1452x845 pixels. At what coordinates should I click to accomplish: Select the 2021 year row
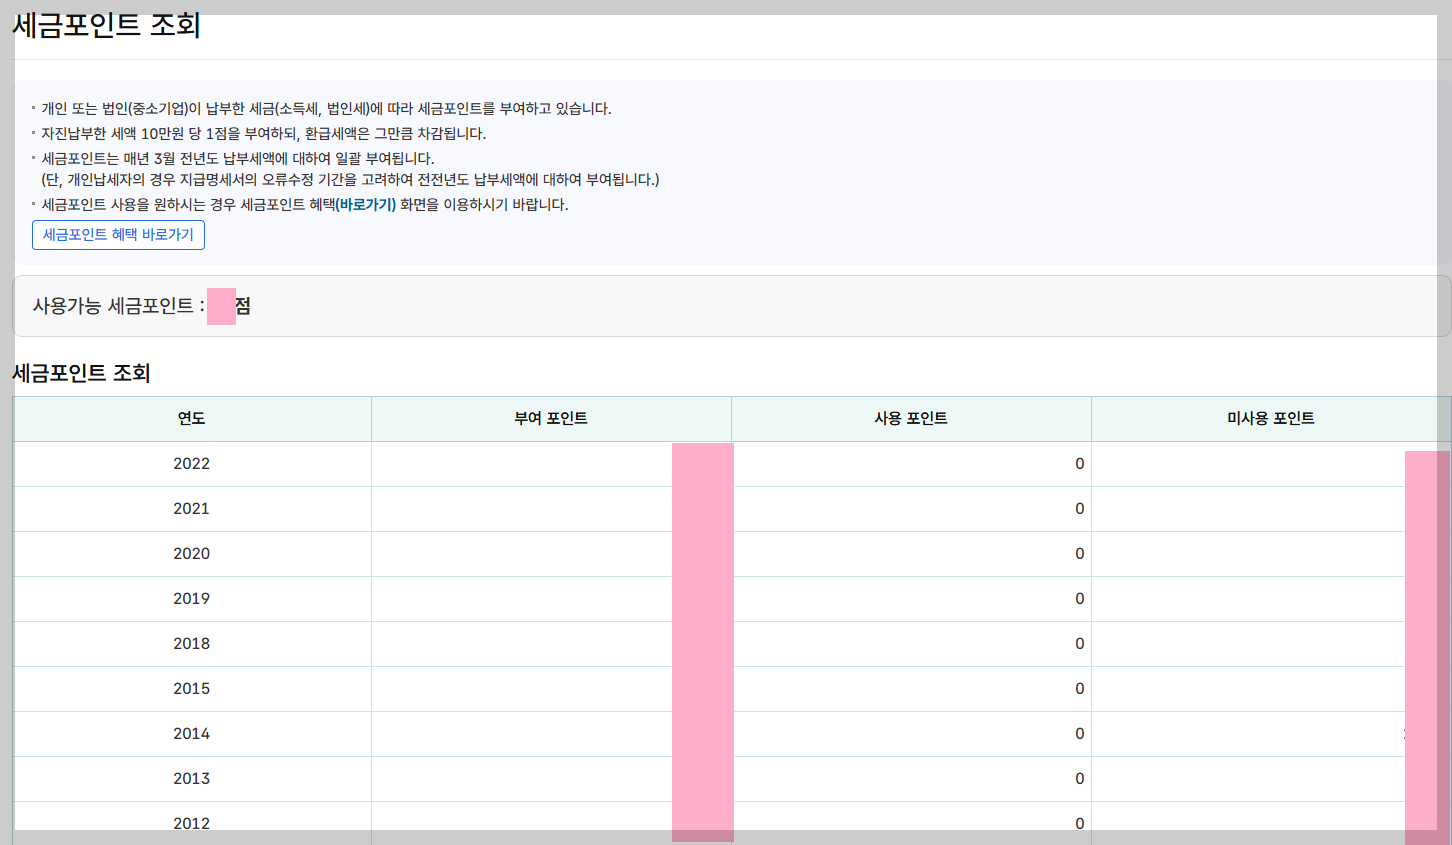(x=191, y=508)
